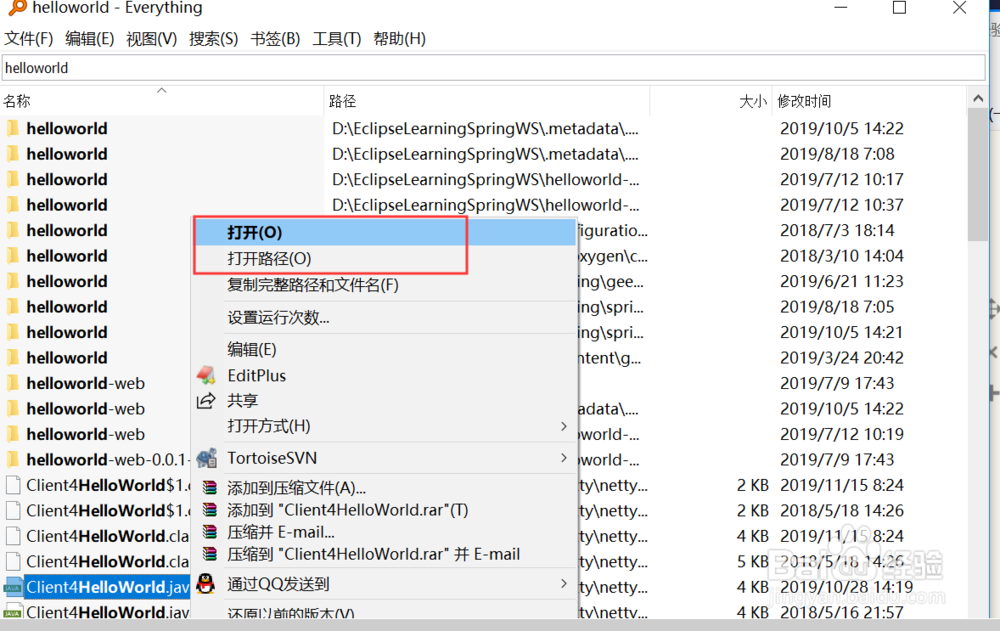Expand the TortoiseSVN submenu arrow
Image resolution: width=1000 pixels, height=631 pixels.
point(564,458)
